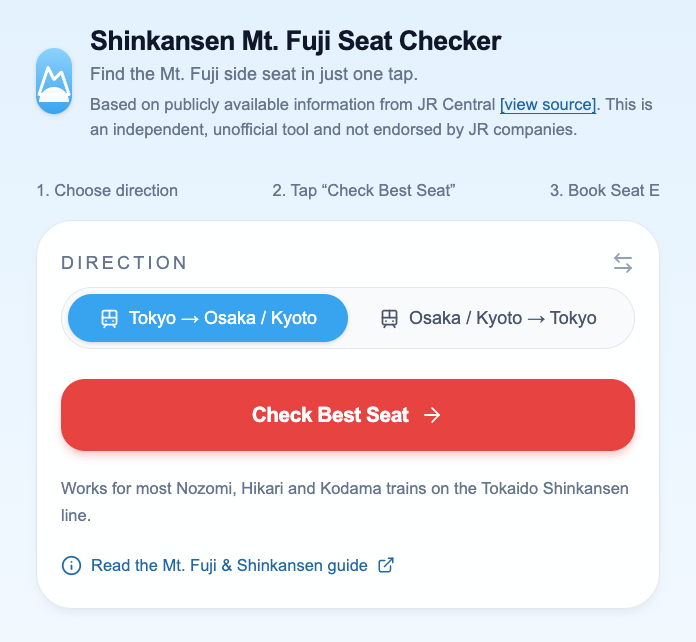This screenshot has width=696, height=642.
Task: Click train icon beside Tokyo → Osaka / Kyoto
Action: (x=109, y=318)
